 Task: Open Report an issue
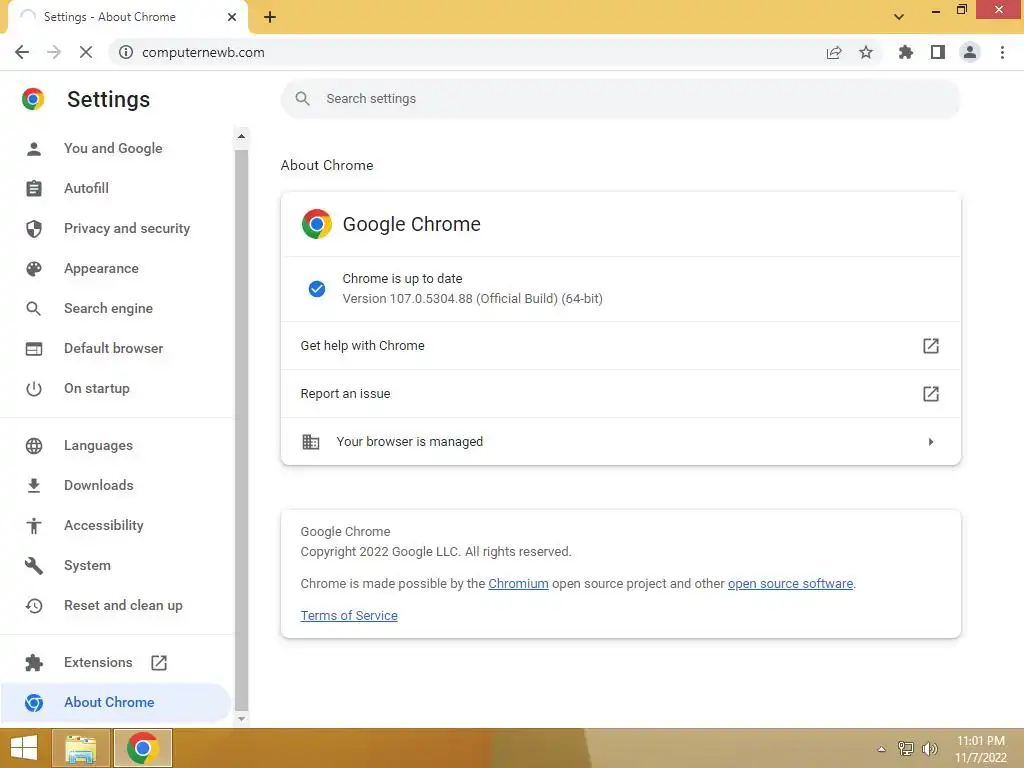(x=620, y=394)
